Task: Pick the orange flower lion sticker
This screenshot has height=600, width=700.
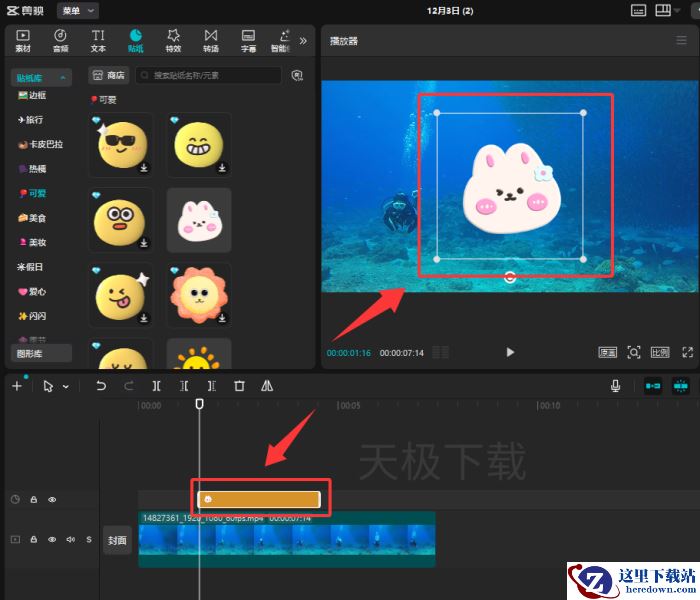Action: 199,295
